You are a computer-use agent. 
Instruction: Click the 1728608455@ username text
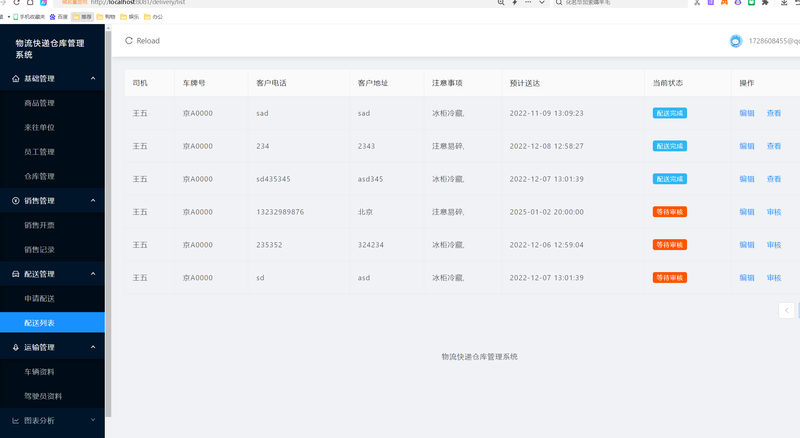point(774,41)
